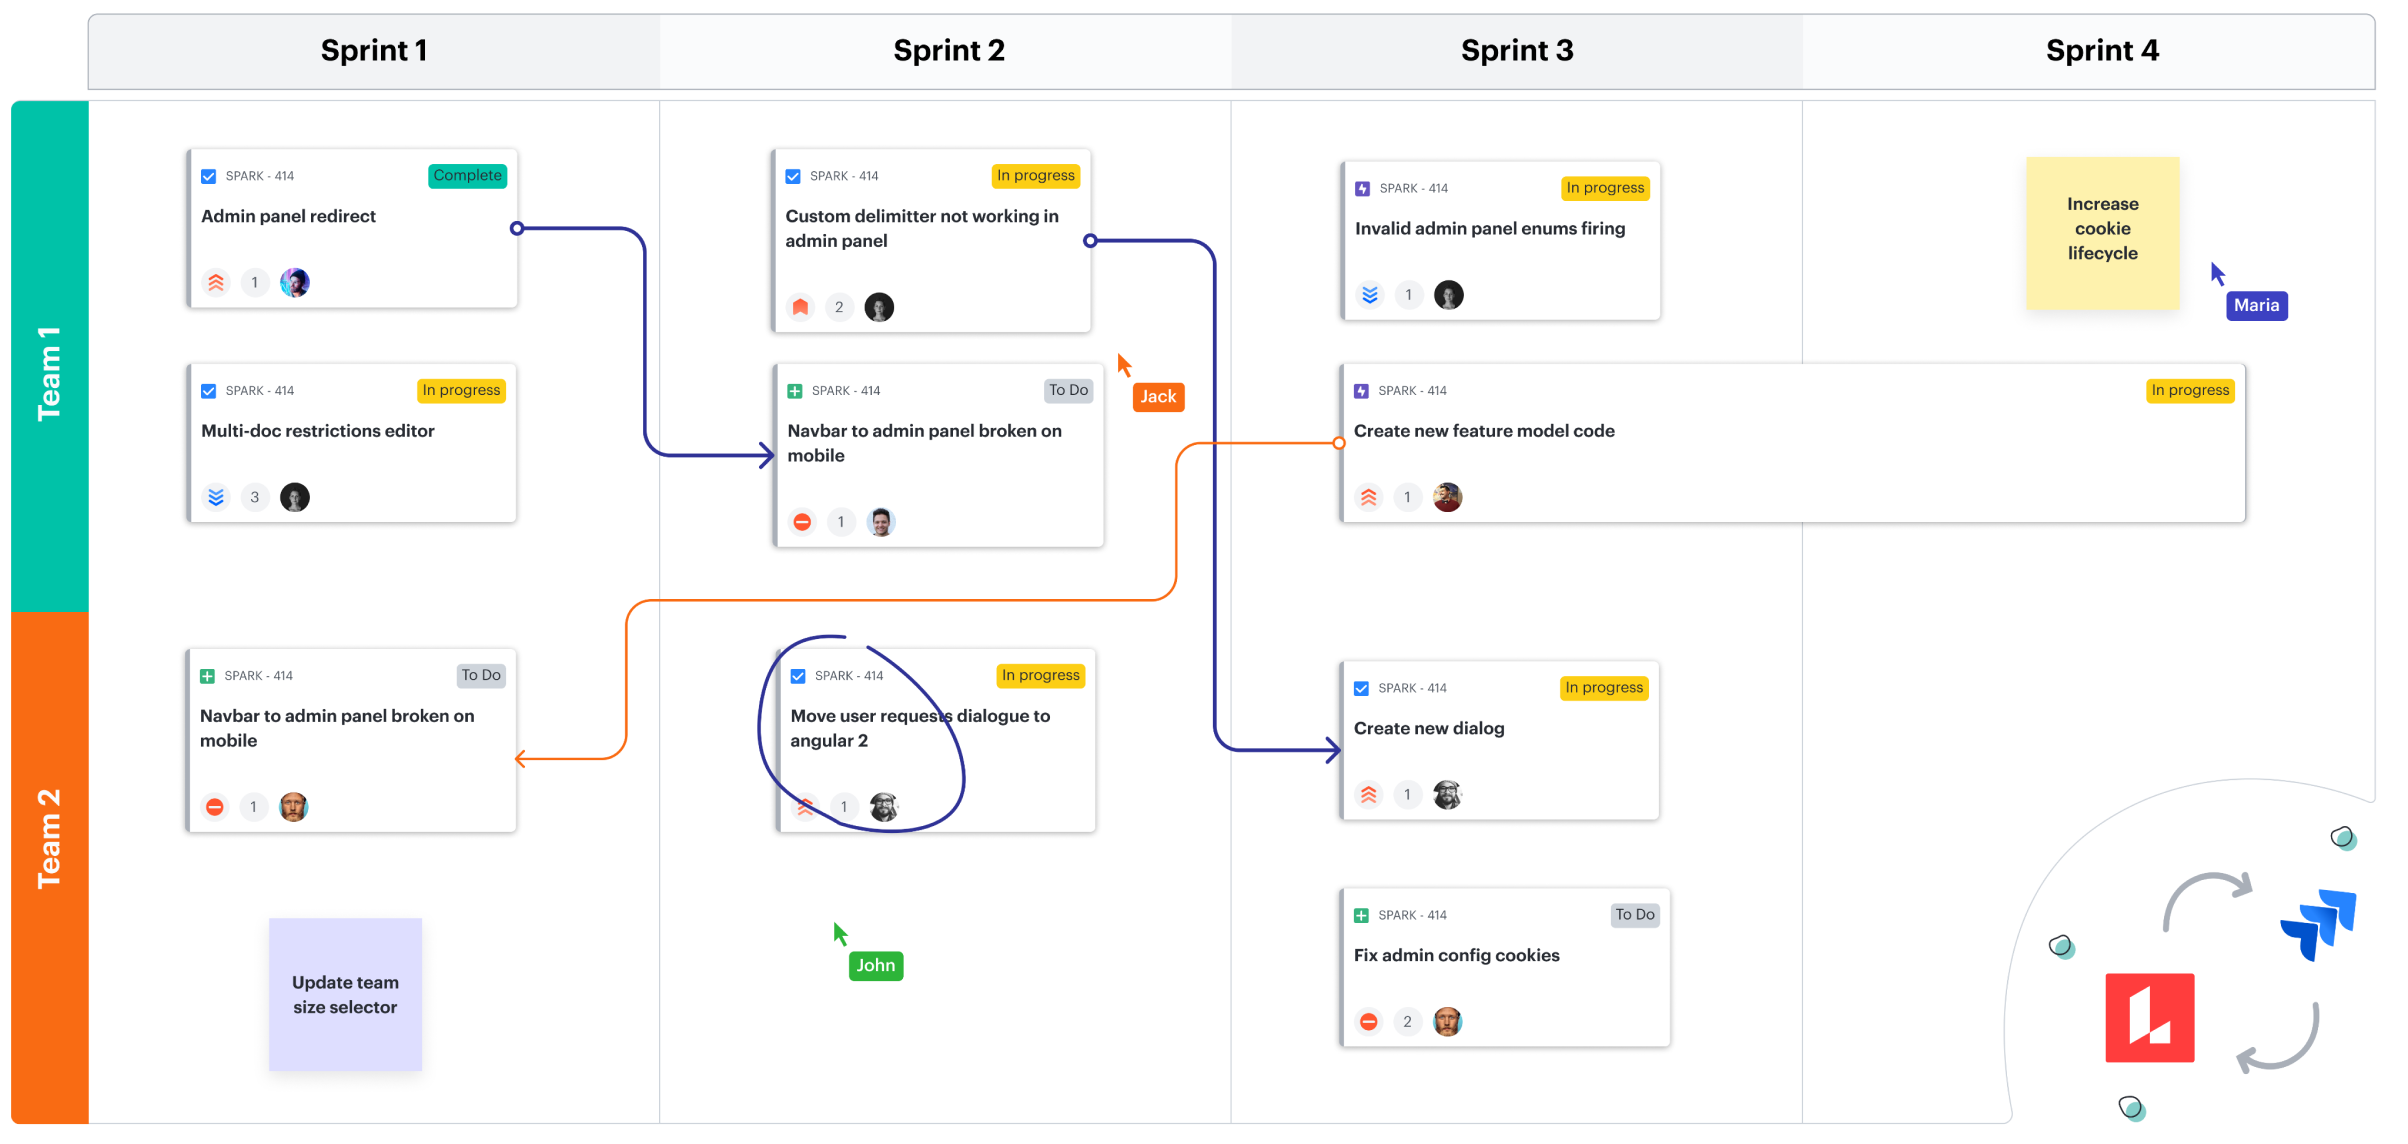Click task checkbox icon on Multi-doc restrictions editor
This screenshot has width=2408, height=1144.
(208, 391)
